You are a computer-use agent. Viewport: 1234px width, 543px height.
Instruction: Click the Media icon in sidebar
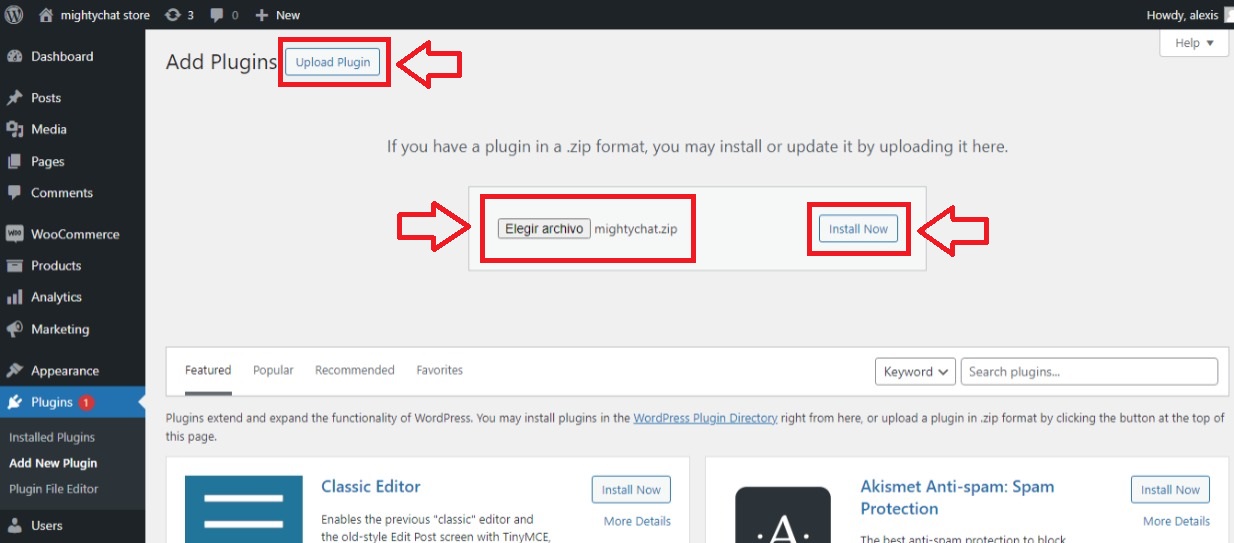click(x=15, y=129)
